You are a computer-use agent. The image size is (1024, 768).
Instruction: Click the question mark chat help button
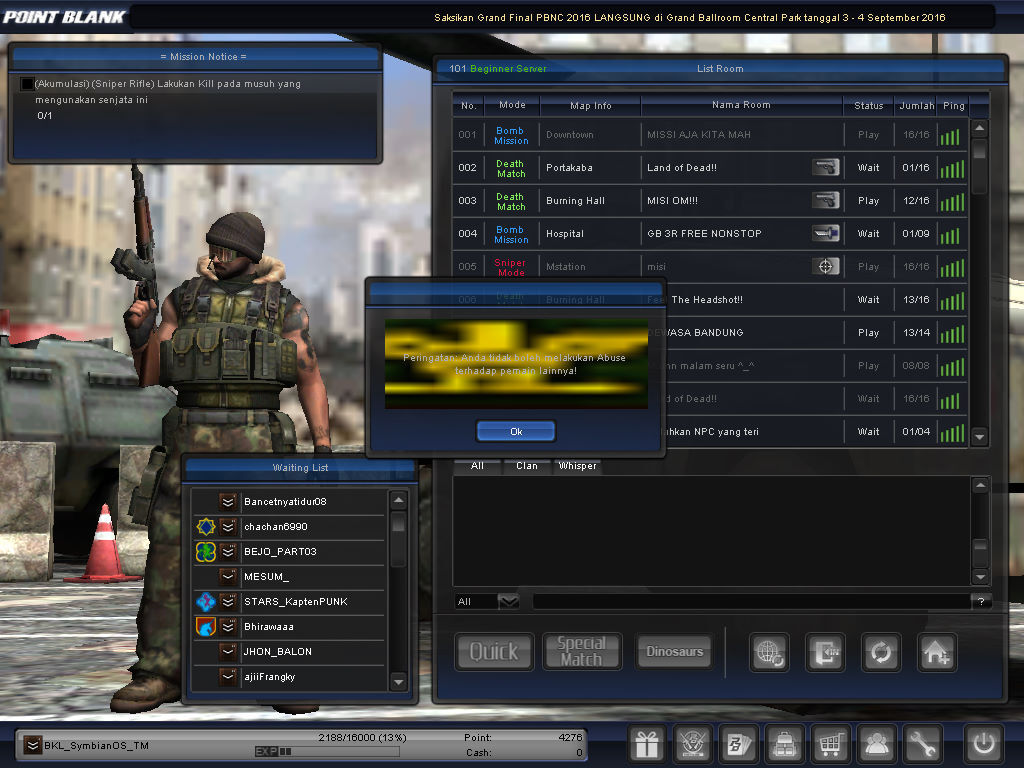(x=981, y=601)
